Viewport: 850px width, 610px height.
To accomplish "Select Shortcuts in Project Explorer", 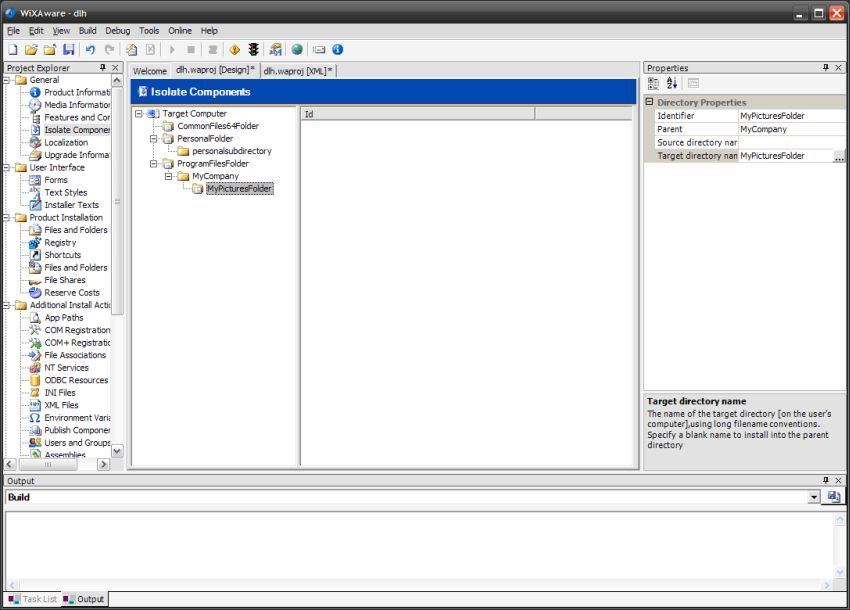I will pyautogui.click(x=63, y=255).
